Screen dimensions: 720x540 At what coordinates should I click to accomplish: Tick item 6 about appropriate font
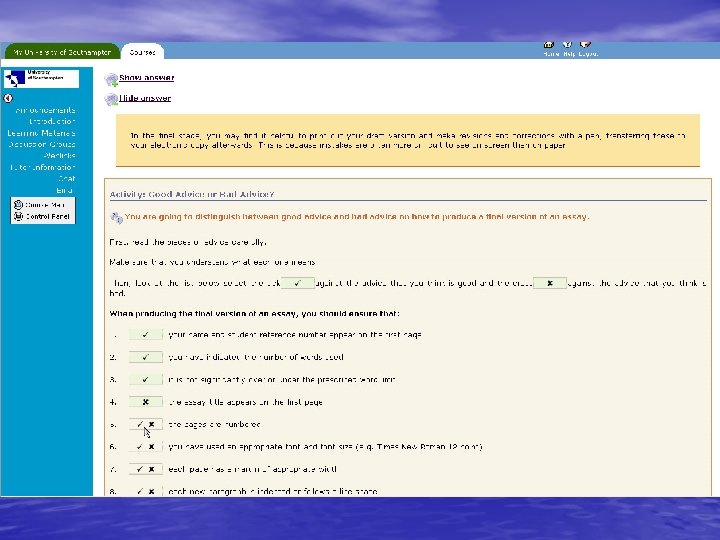(x=140, y=446)
